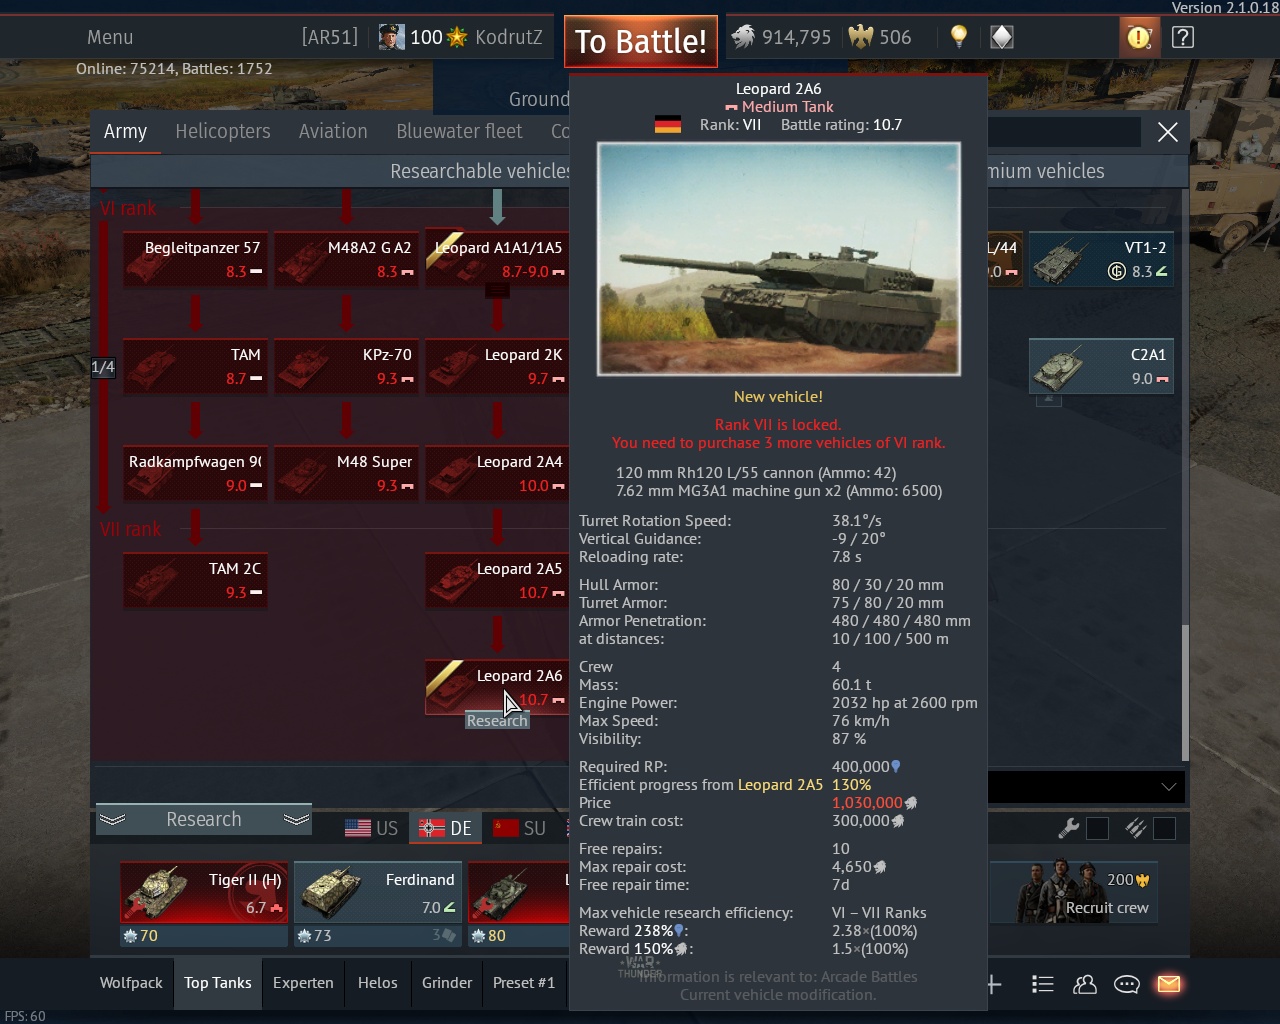Select the Tiger II (H) crew slot
Screen dimensions: 1280x1024
tap(204, 893)
